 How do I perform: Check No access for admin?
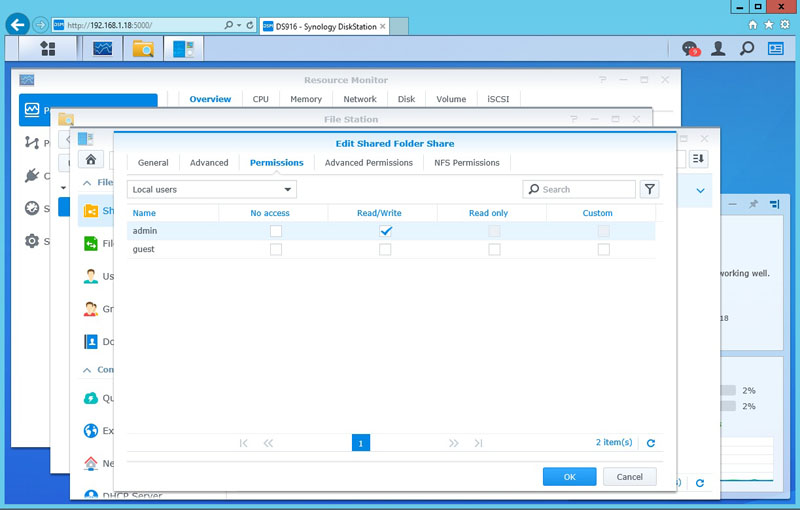coord(276,231)
